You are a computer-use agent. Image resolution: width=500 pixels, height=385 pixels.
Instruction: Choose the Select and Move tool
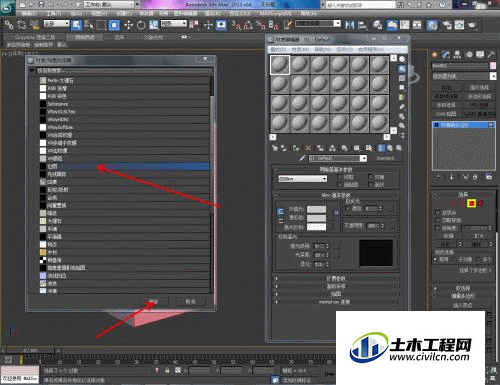(128, 25)
